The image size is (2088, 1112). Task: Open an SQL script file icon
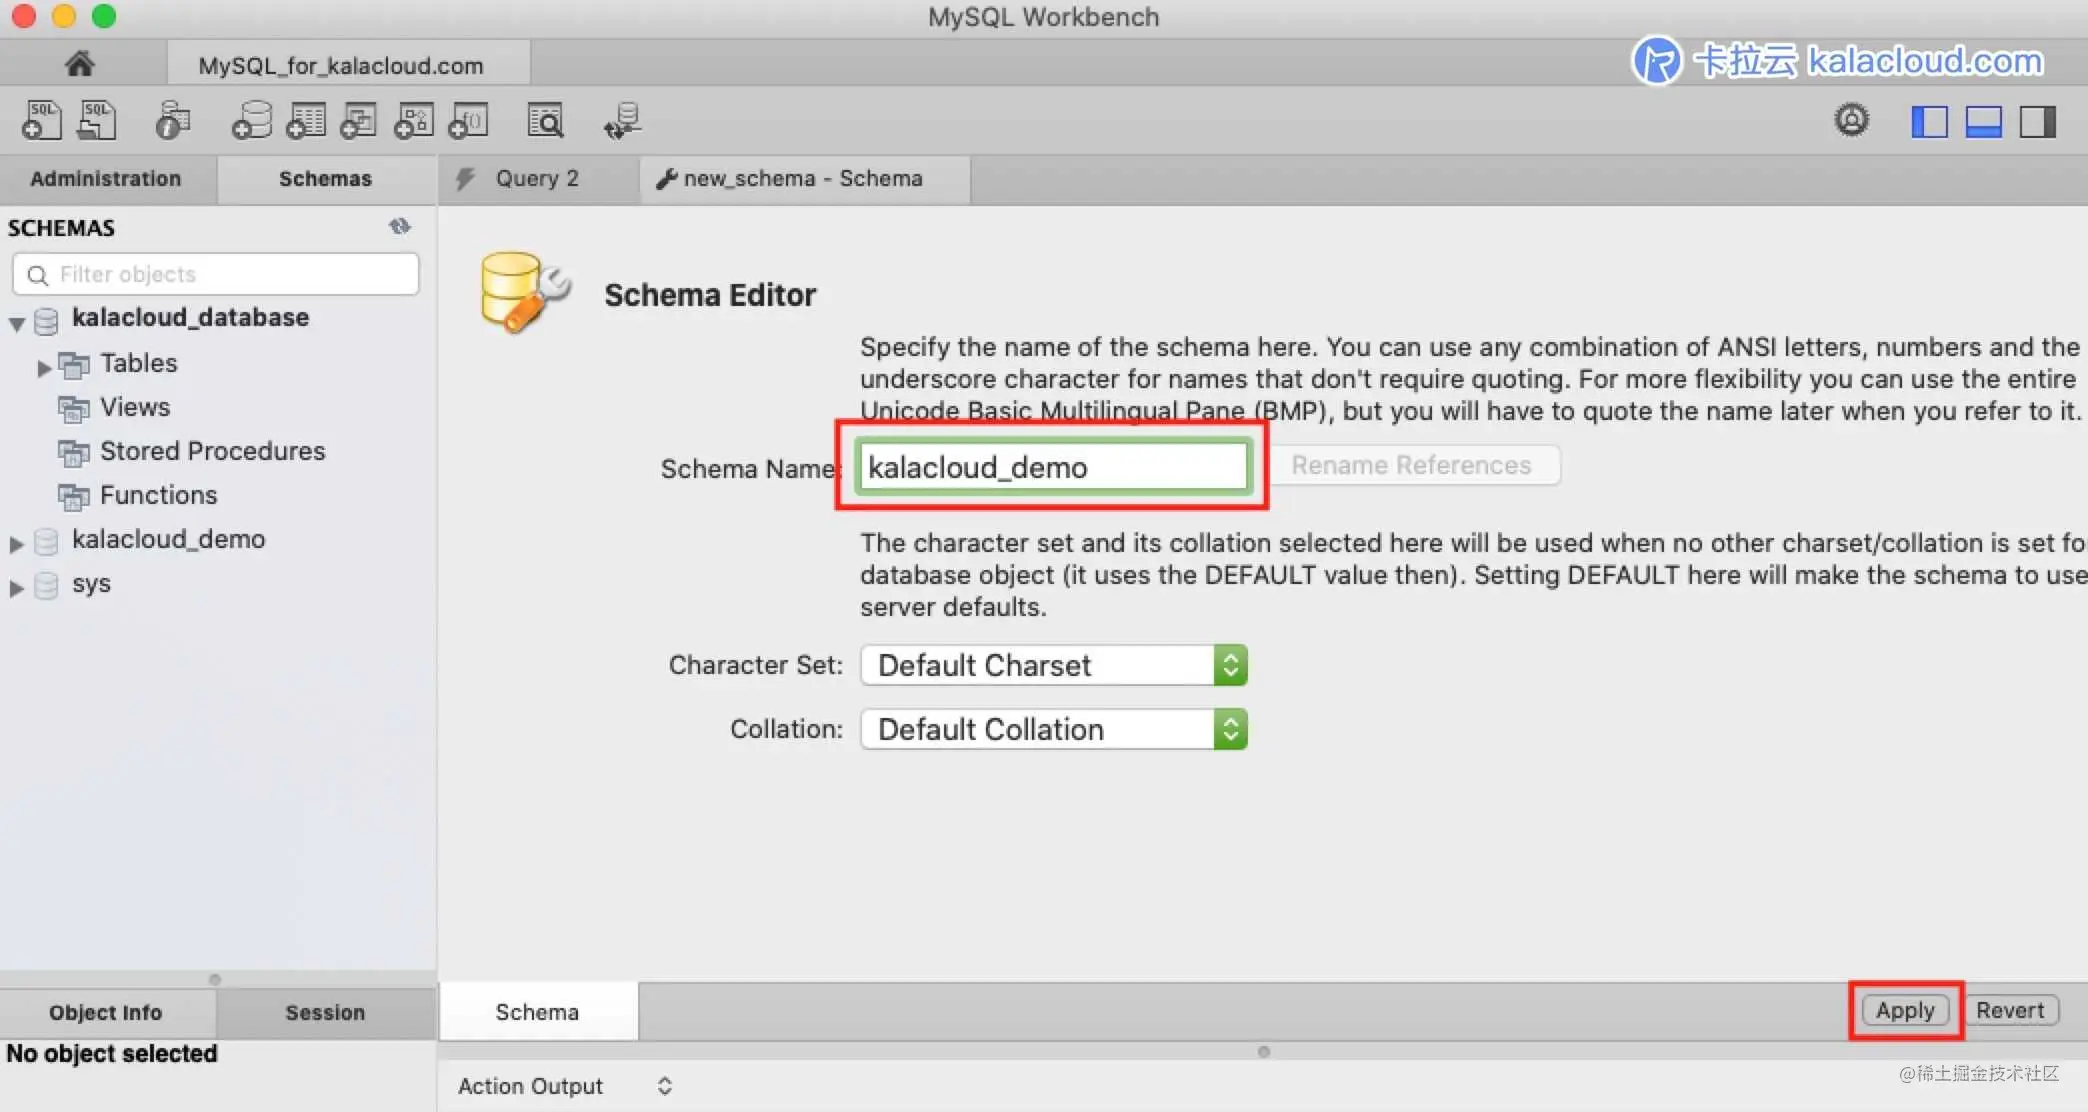[x=97, y=121]
